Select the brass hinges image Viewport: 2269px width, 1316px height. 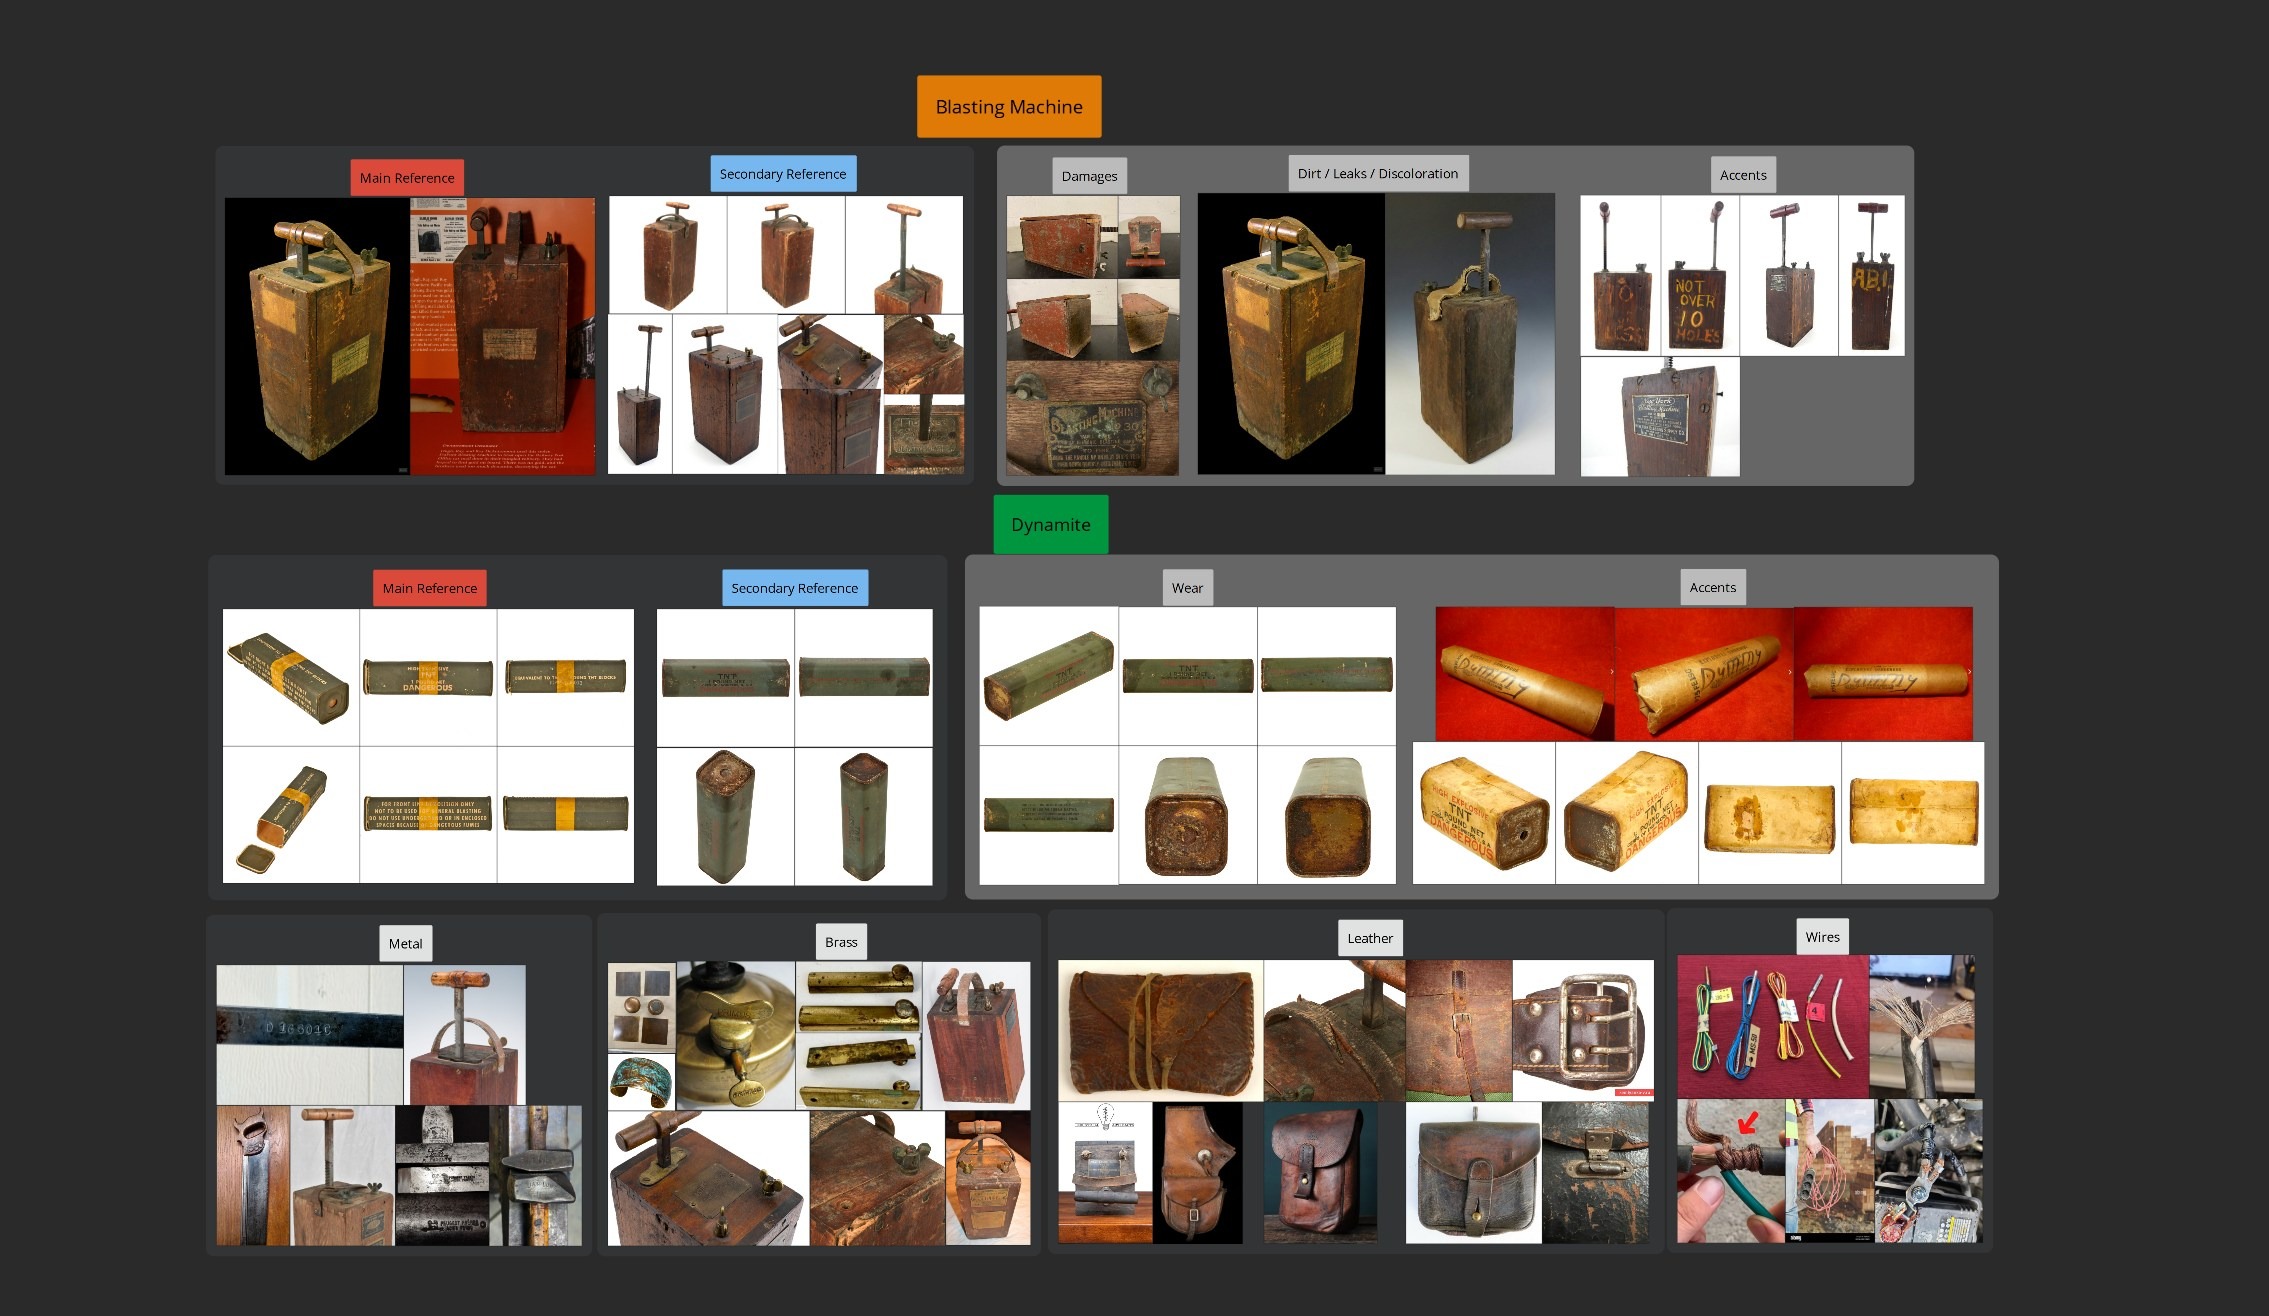point(859,1036)
